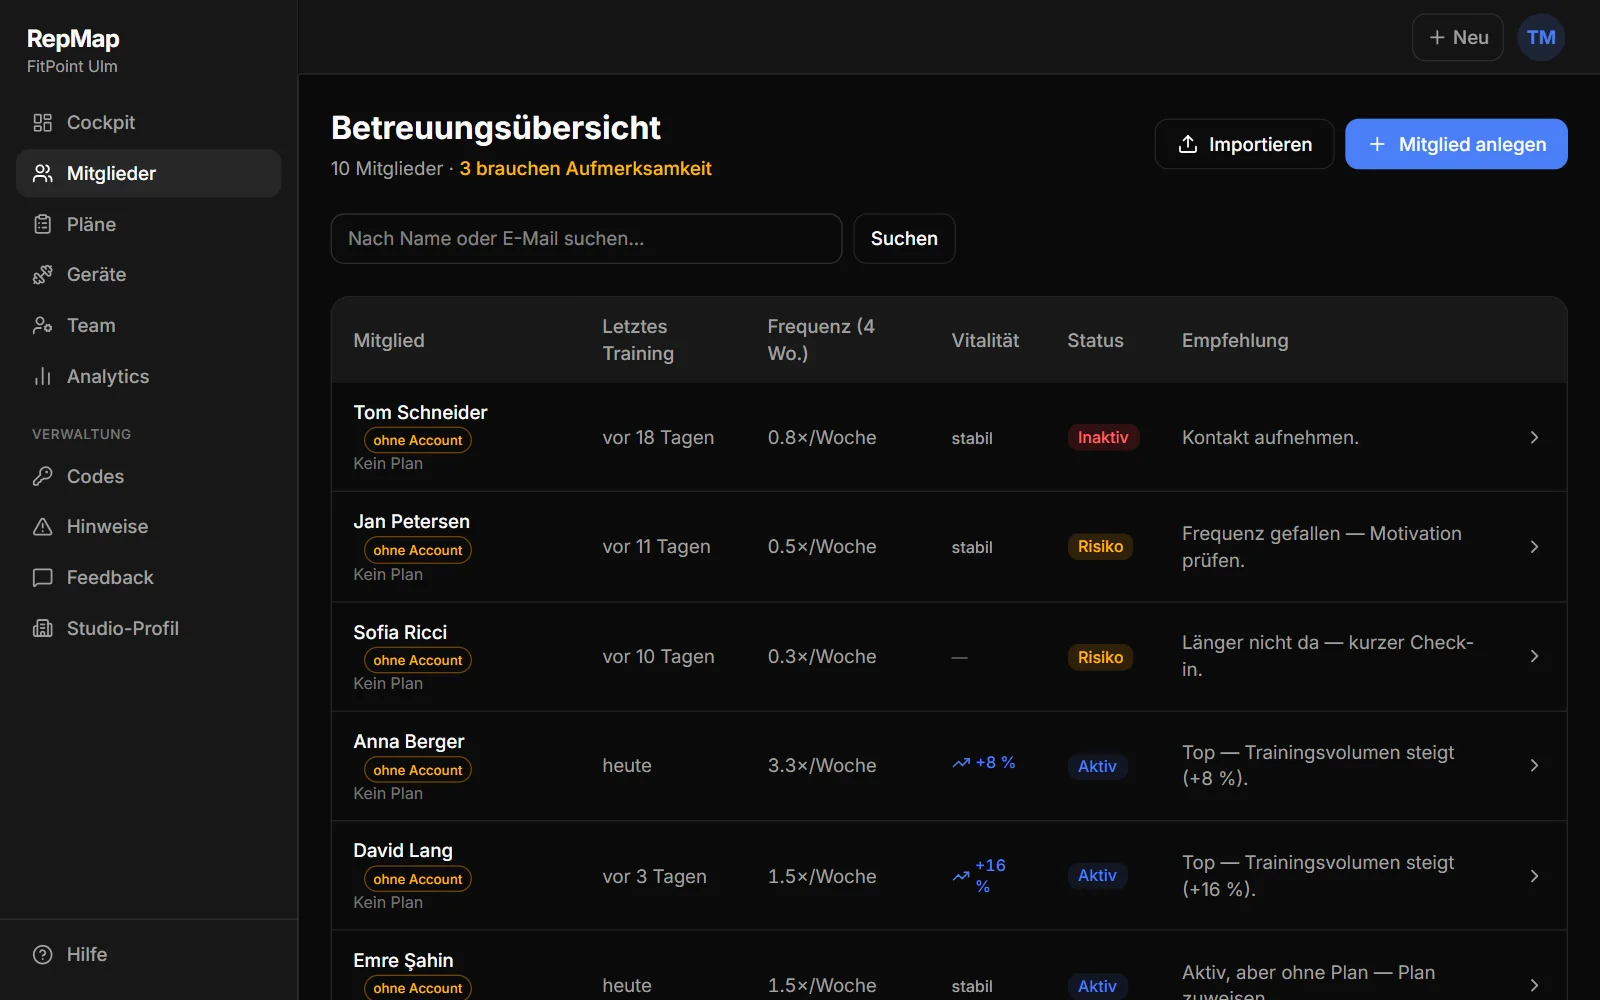
Task: Click the trend arrow in David Lang's row
Action: (961, 876)
